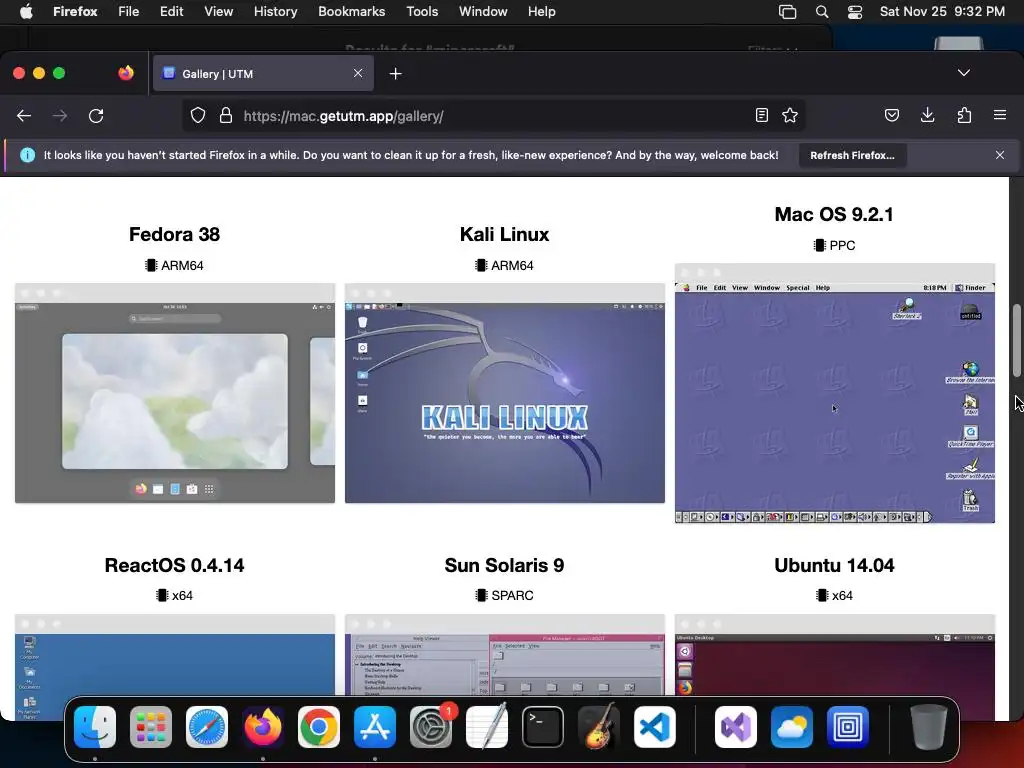
Task: Open Firefox downloads panel
Action: tap(927, 116)
